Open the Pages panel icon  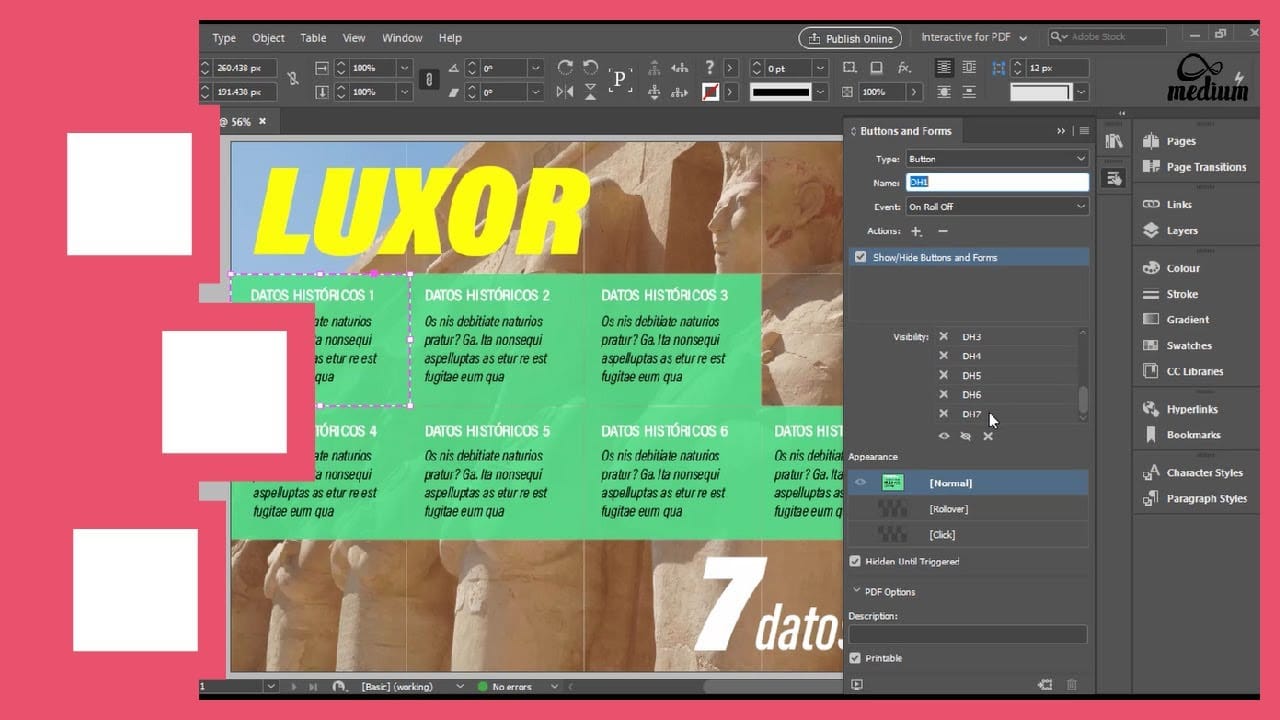coord(1151,142)
